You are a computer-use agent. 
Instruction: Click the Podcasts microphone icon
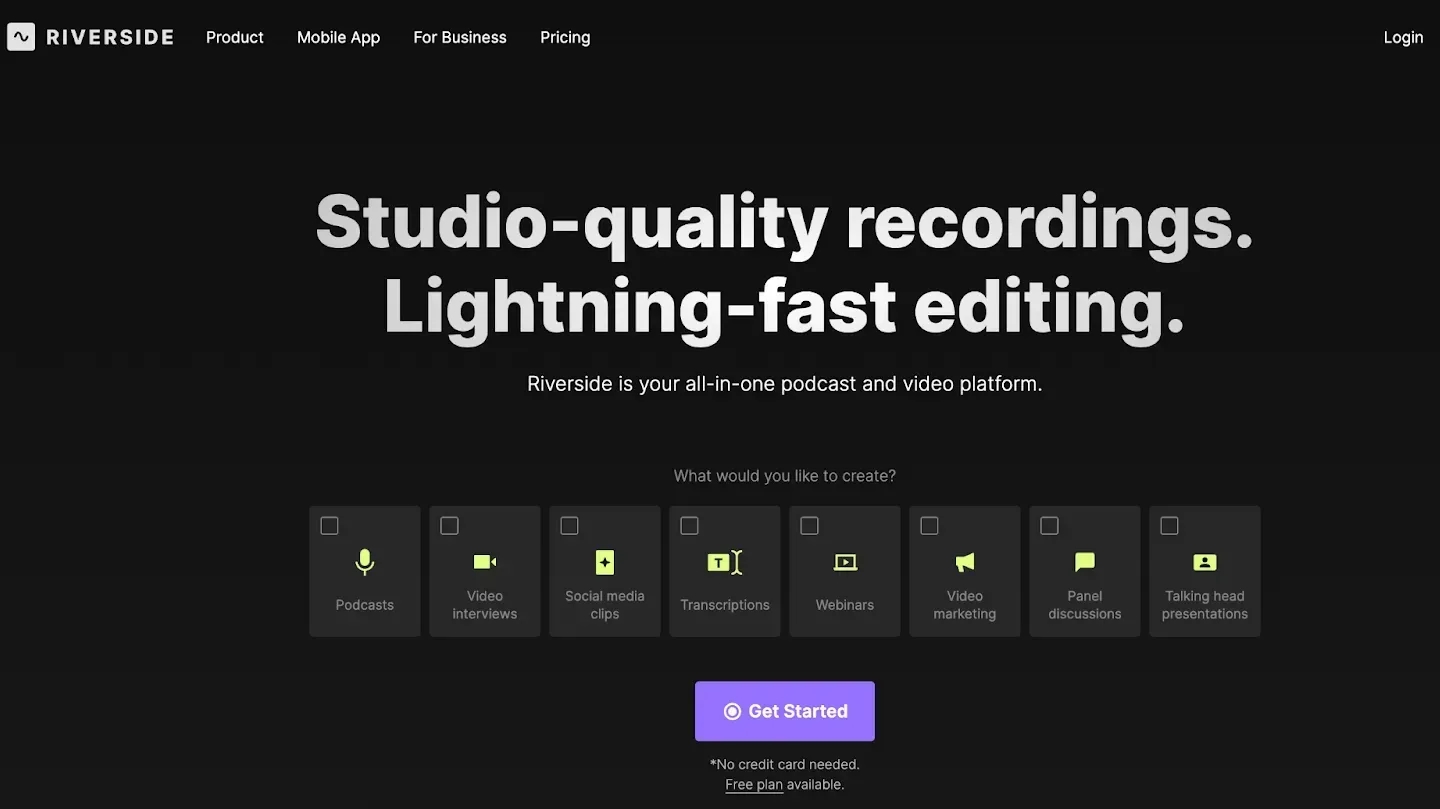365,562
